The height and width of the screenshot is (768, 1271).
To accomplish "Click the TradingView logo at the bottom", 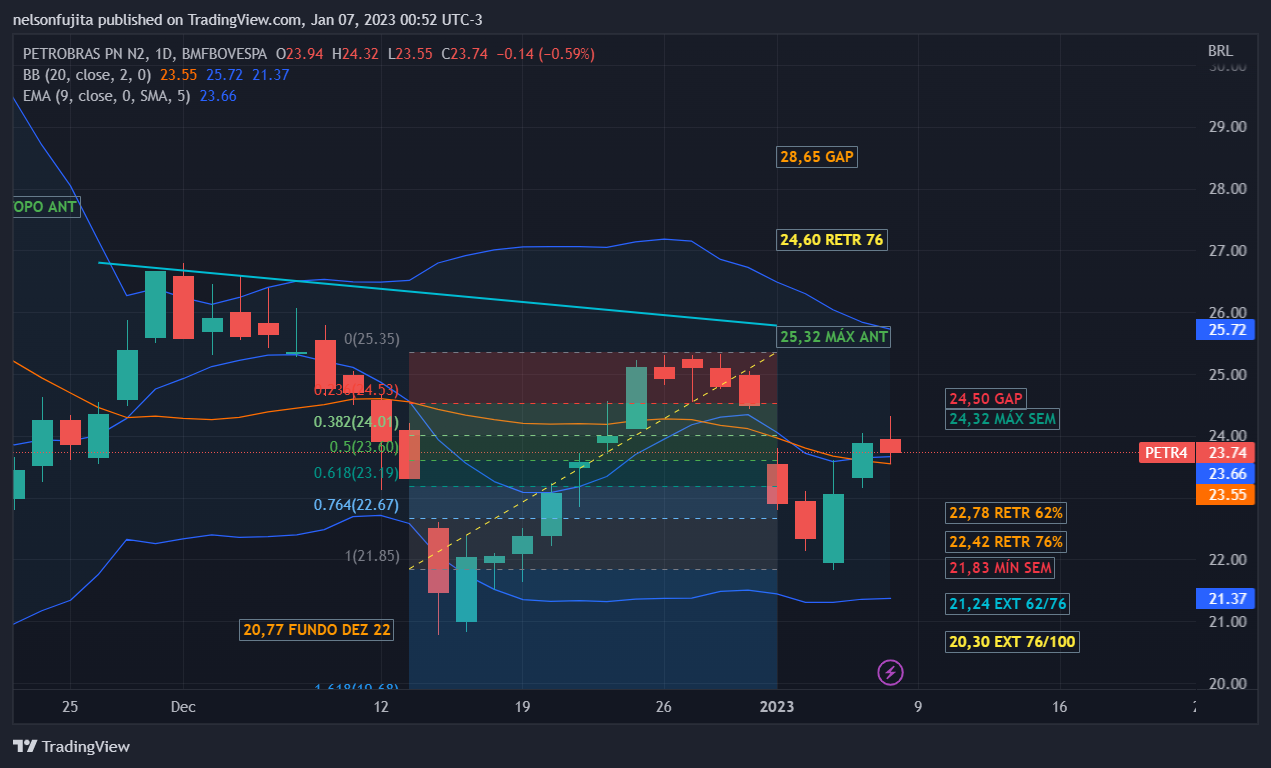I will tap(71, 746).
